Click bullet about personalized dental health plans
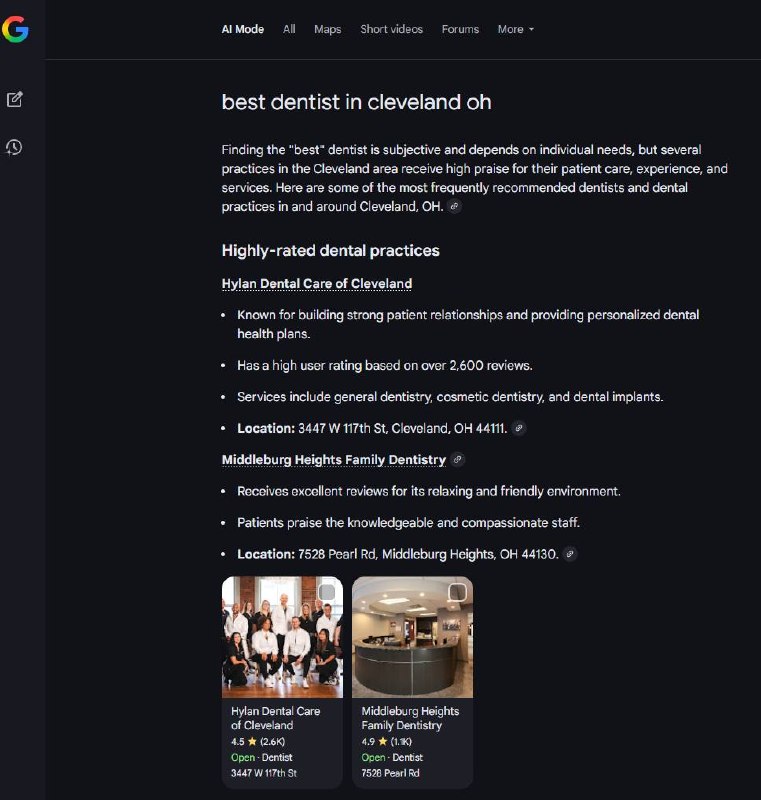 coord(468,324)
